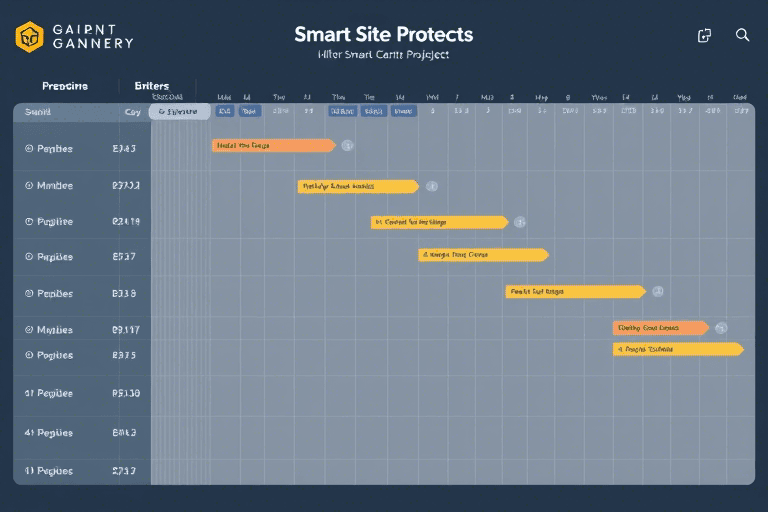Toggle the circle beside the first task row
This screenshot has height=512, width=768.
(x=29, y=148)
